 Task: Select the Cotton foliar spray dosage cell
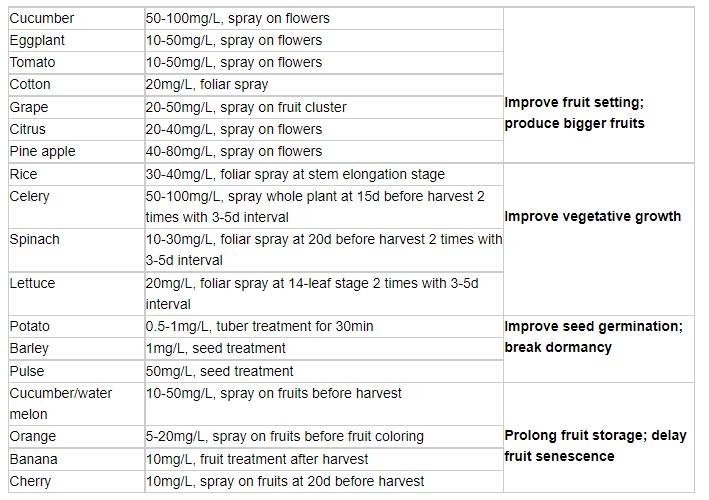(207, 85)
